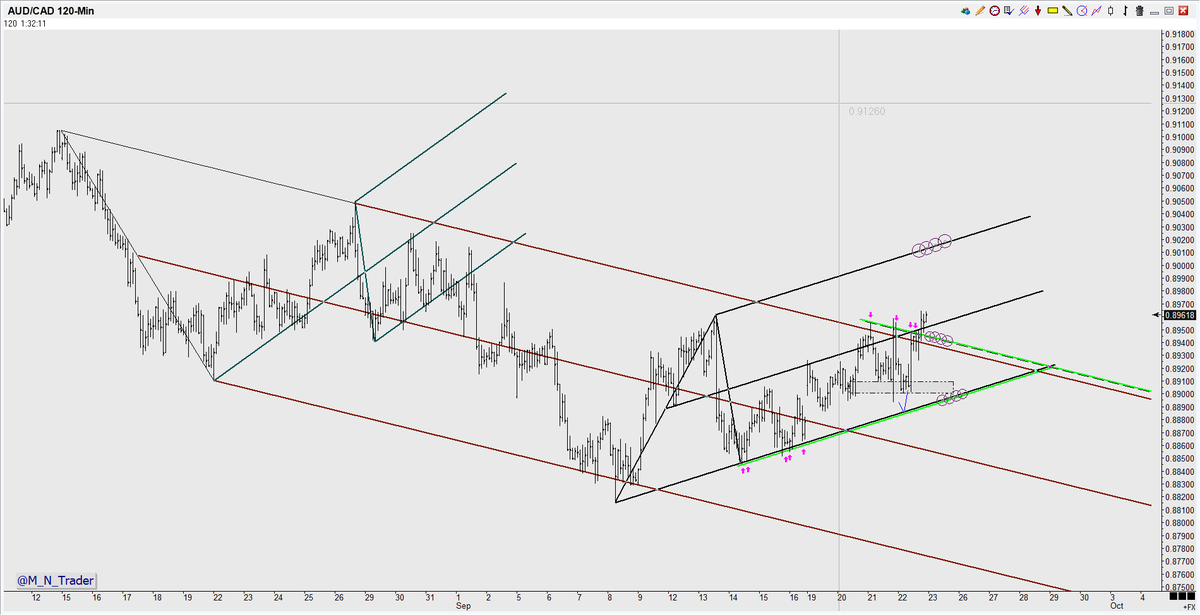The width and height of the screenshot is (1200, 615).
Task: Switch to bar chart type icon
Action: pyautogui.click(x=1125, y=10)
